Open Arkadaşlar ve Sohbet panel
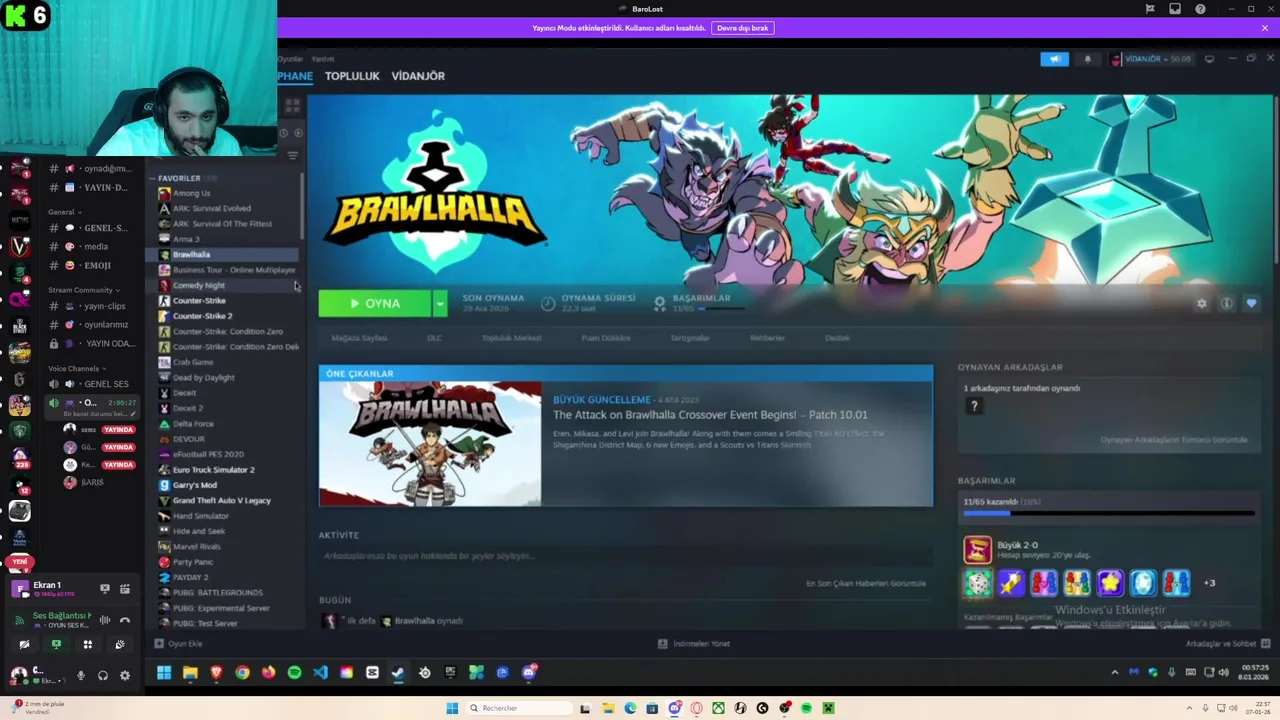Viewport: 1280px width, 720px height. (1227, 644)
